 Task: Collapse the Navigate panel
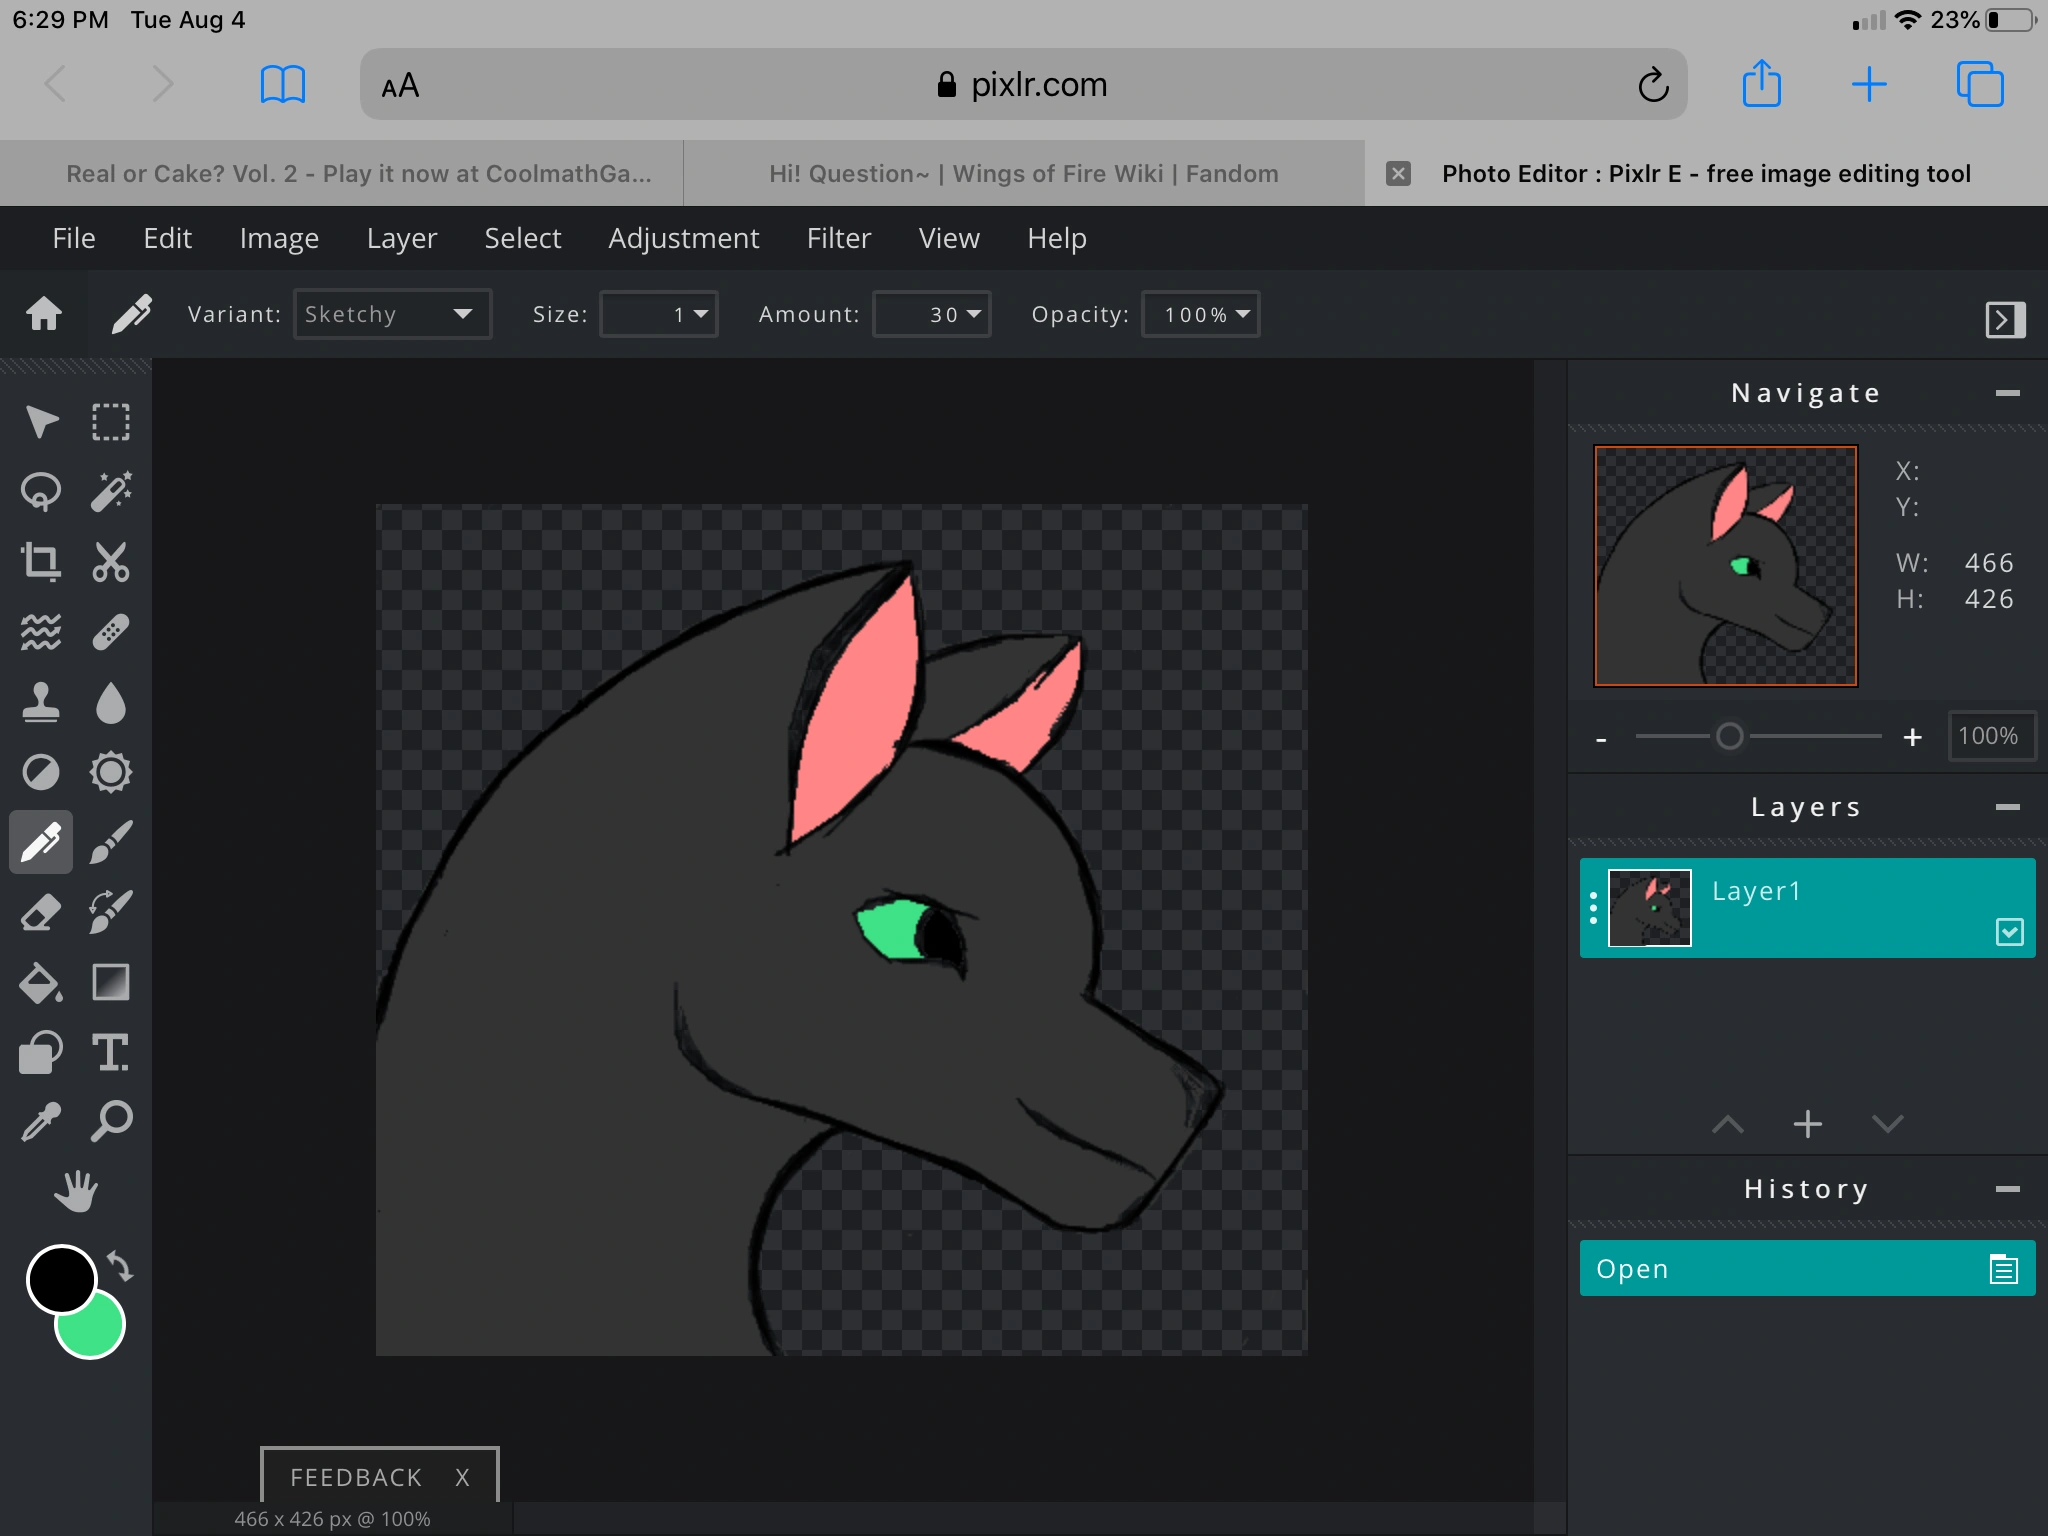pyautogui.click(x=2007, y=394)
